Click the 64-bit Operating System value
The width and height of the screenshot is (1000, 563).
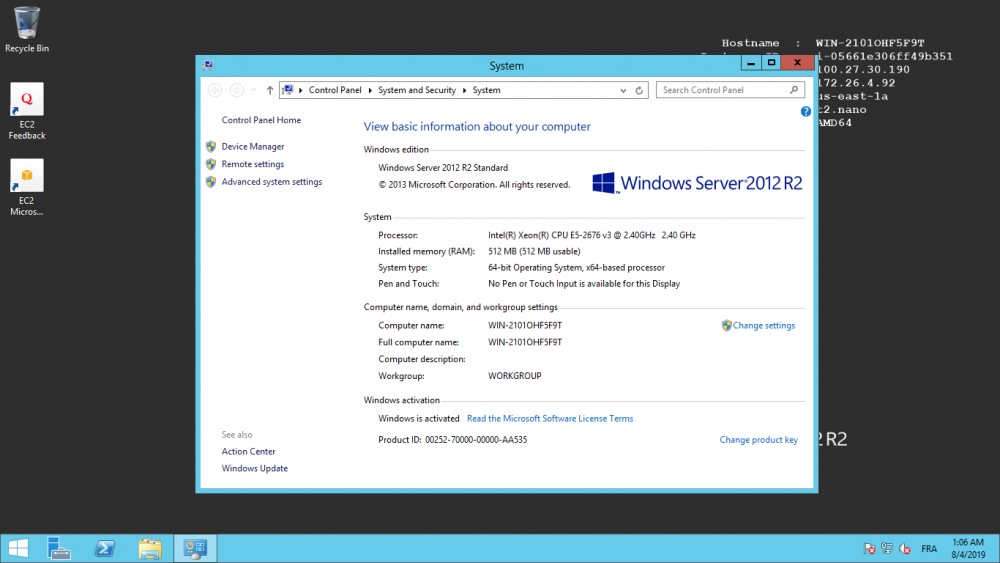pos(576,268)
